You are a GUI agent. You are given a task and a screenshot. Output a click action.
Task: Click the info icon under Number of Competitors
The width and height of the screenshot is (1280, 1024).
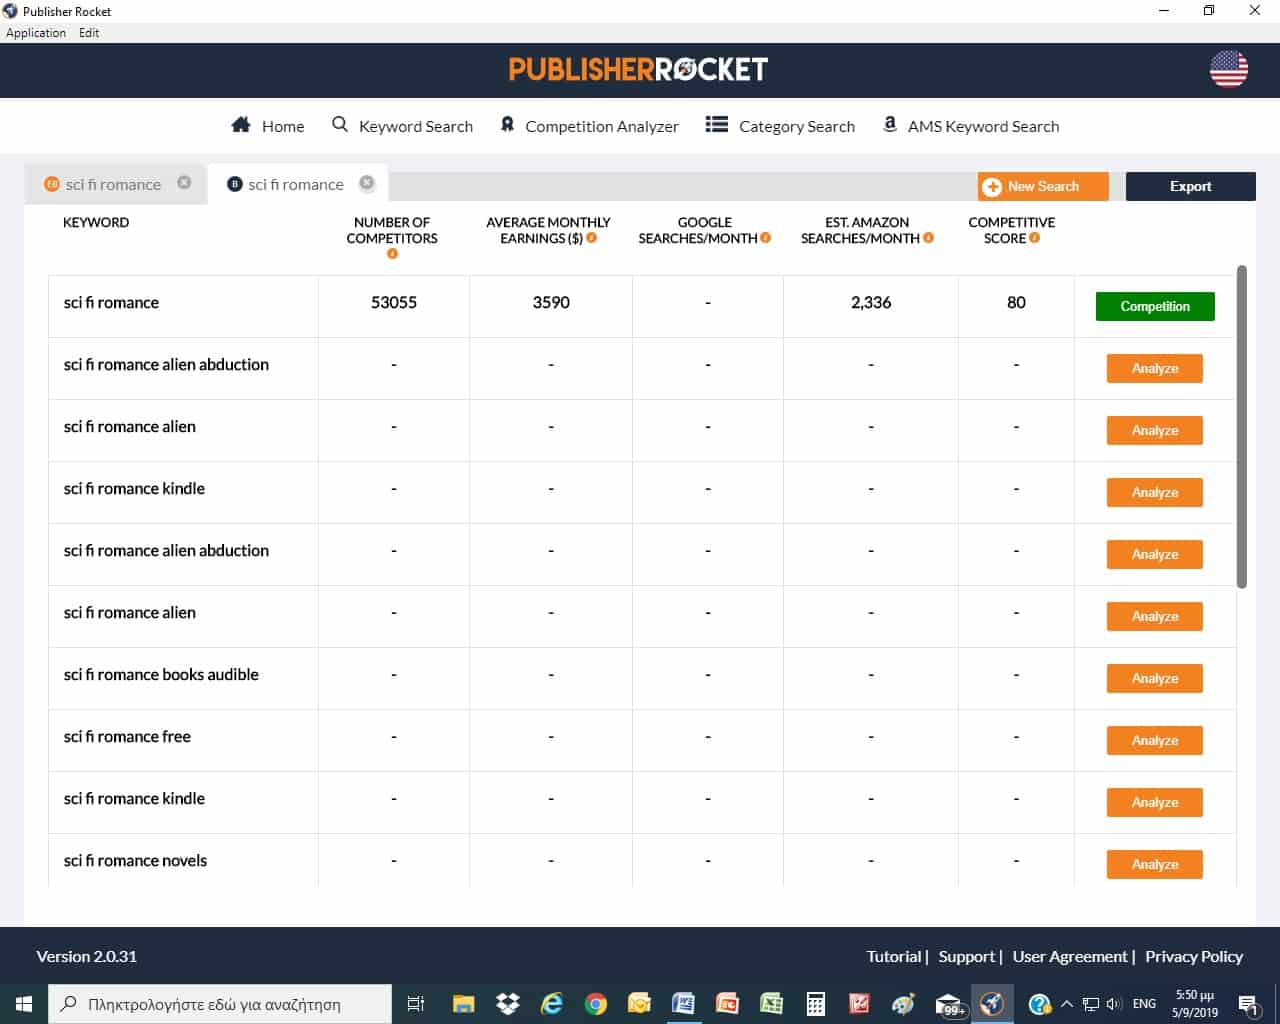392,254
